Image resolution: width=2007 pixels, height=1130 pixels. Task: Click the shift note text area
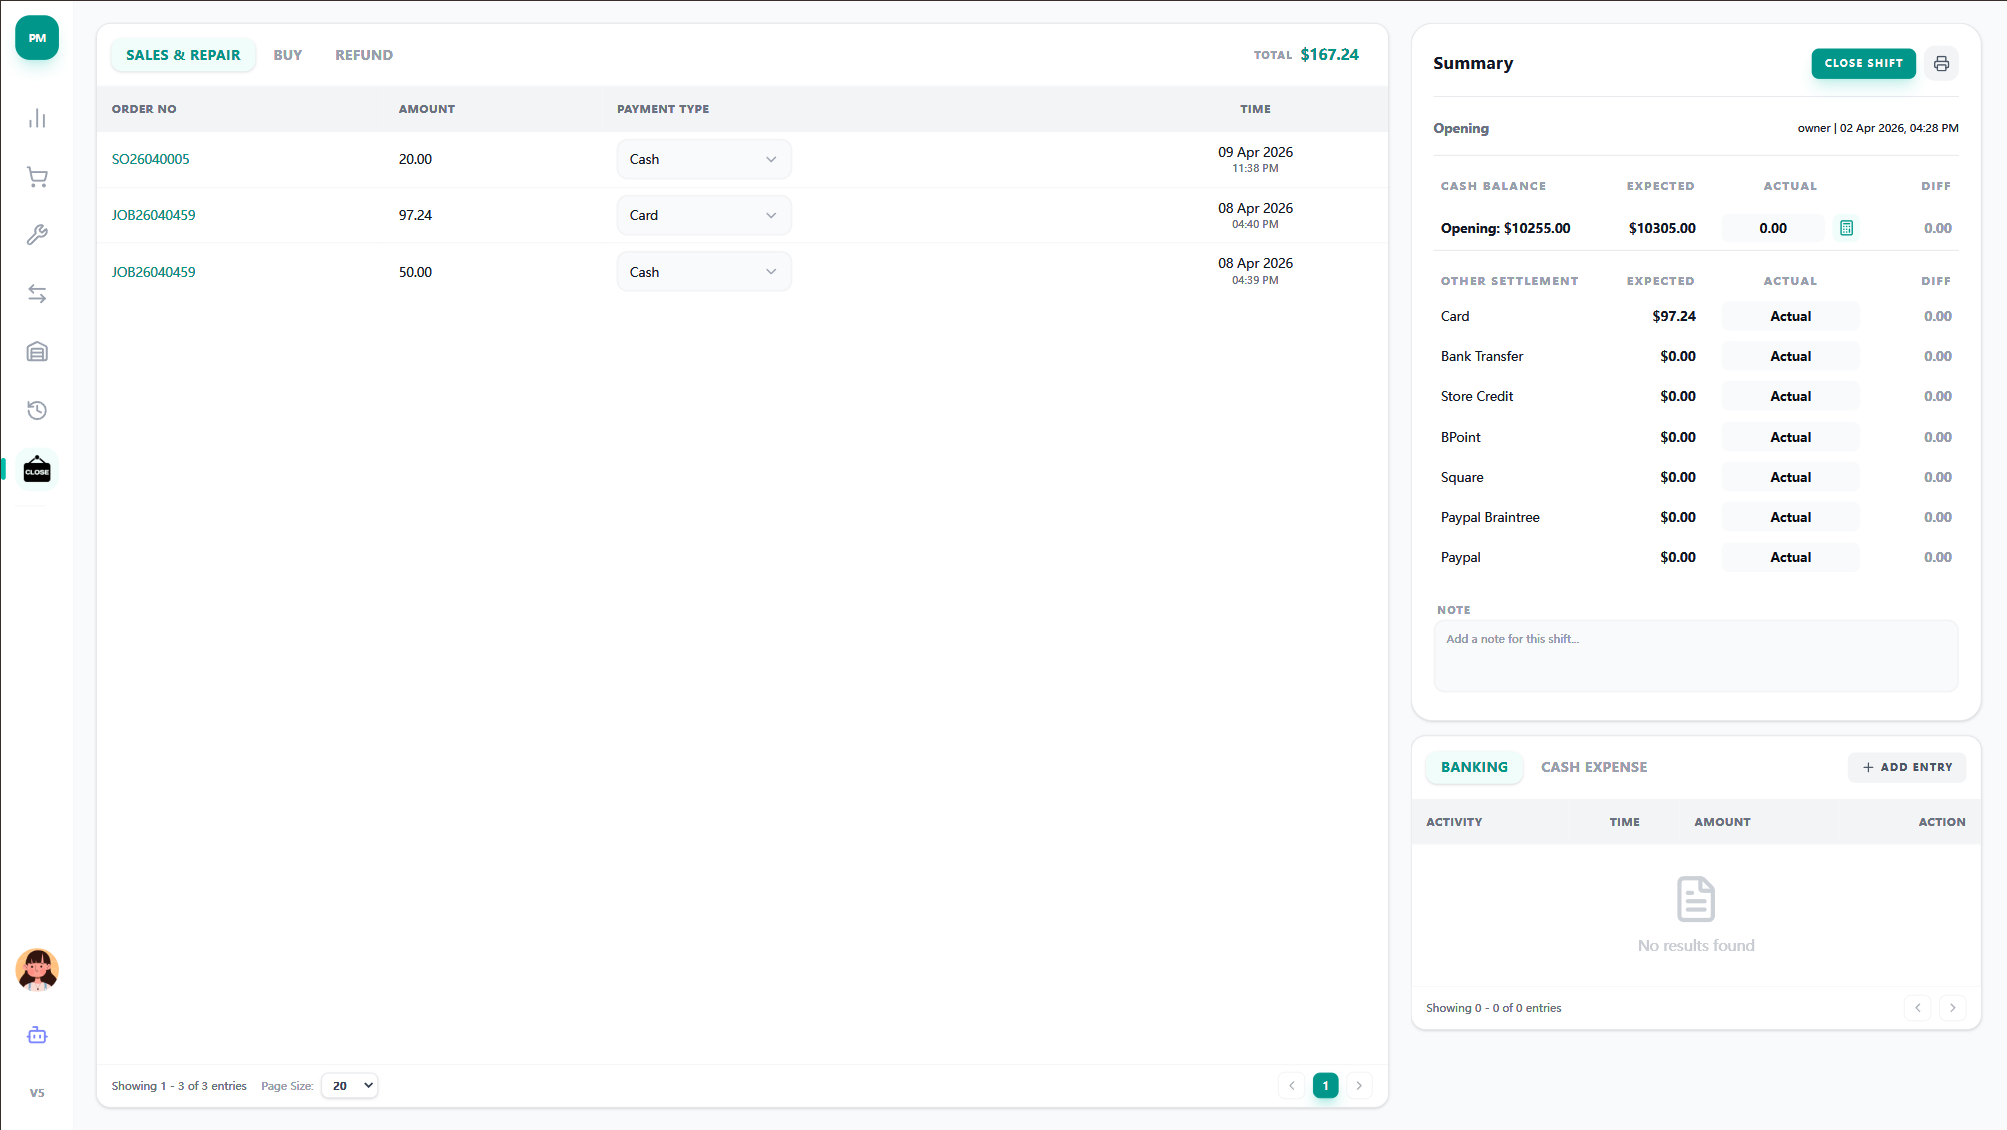coord(1695,656)
